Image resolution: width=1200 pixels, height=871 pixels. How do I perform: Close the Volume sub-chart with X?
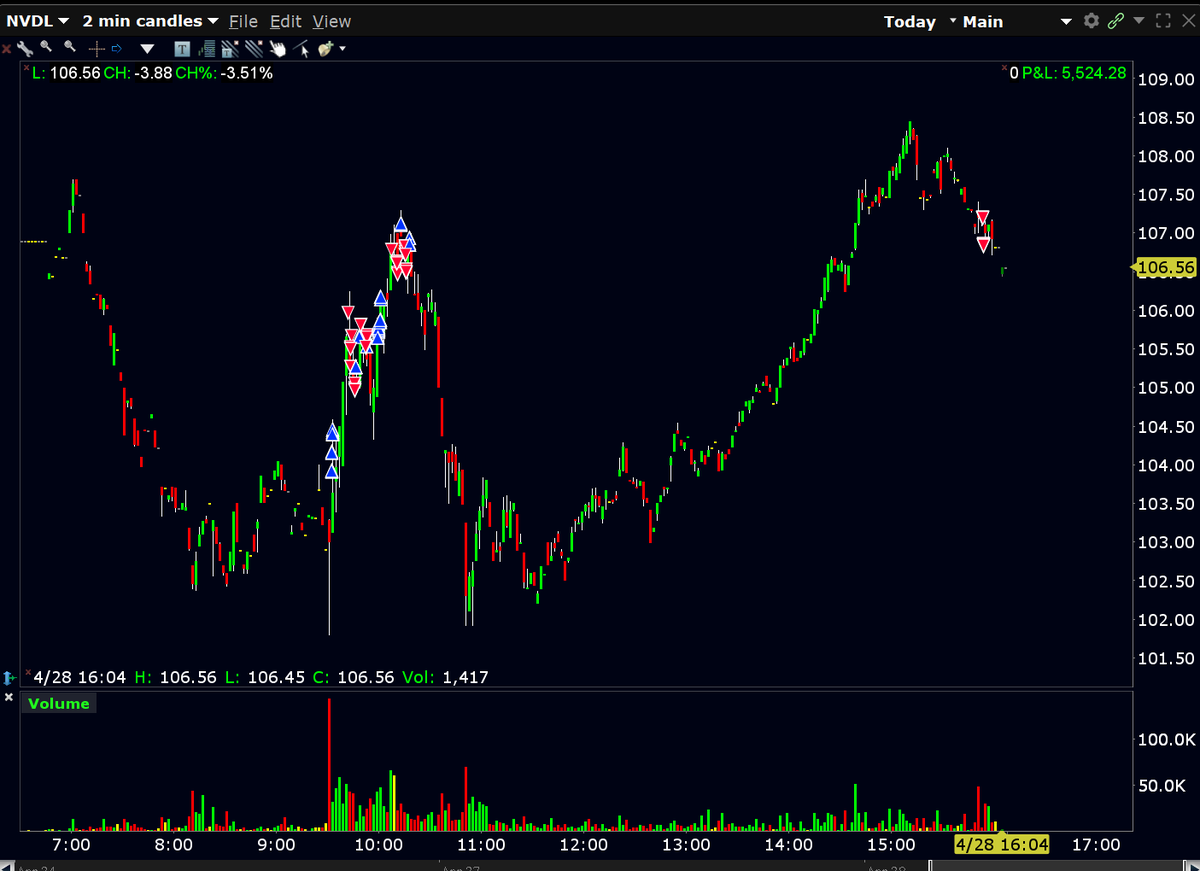(x=9, y=697)
